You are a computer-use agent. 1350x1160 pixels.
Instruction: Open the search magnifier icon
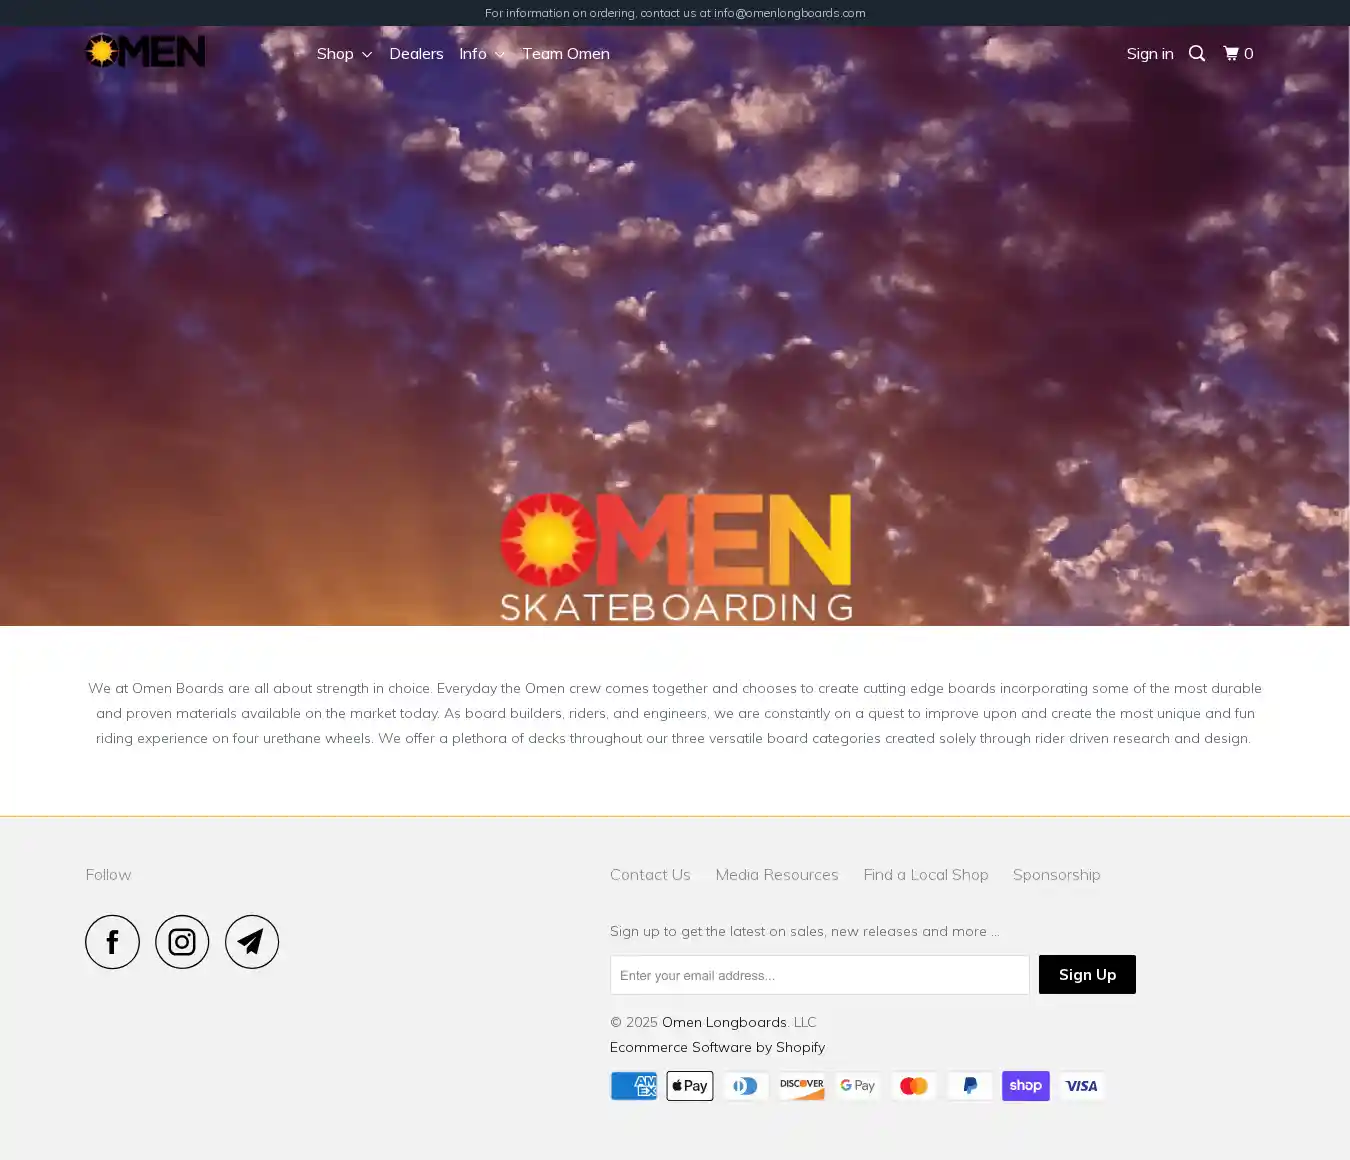pyautogui.click(x=1197, y=54)
